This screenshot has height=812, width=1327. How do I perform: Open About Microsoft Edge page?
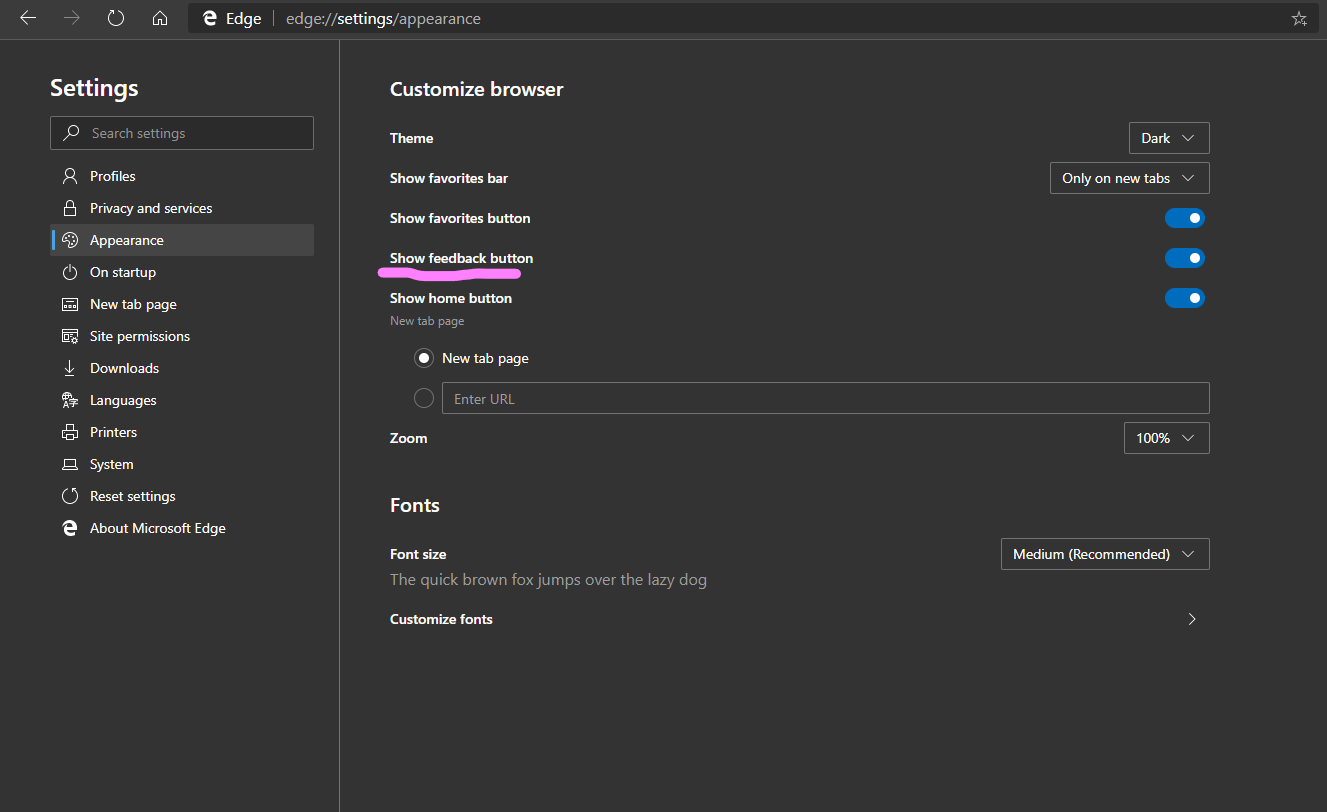pyautogui.click(x=158, y=528)
